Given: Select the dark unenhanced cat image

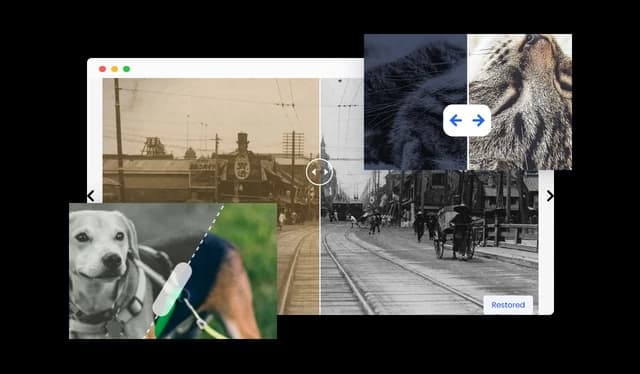Looking at the screenshot, I should (x=415, y=102).
